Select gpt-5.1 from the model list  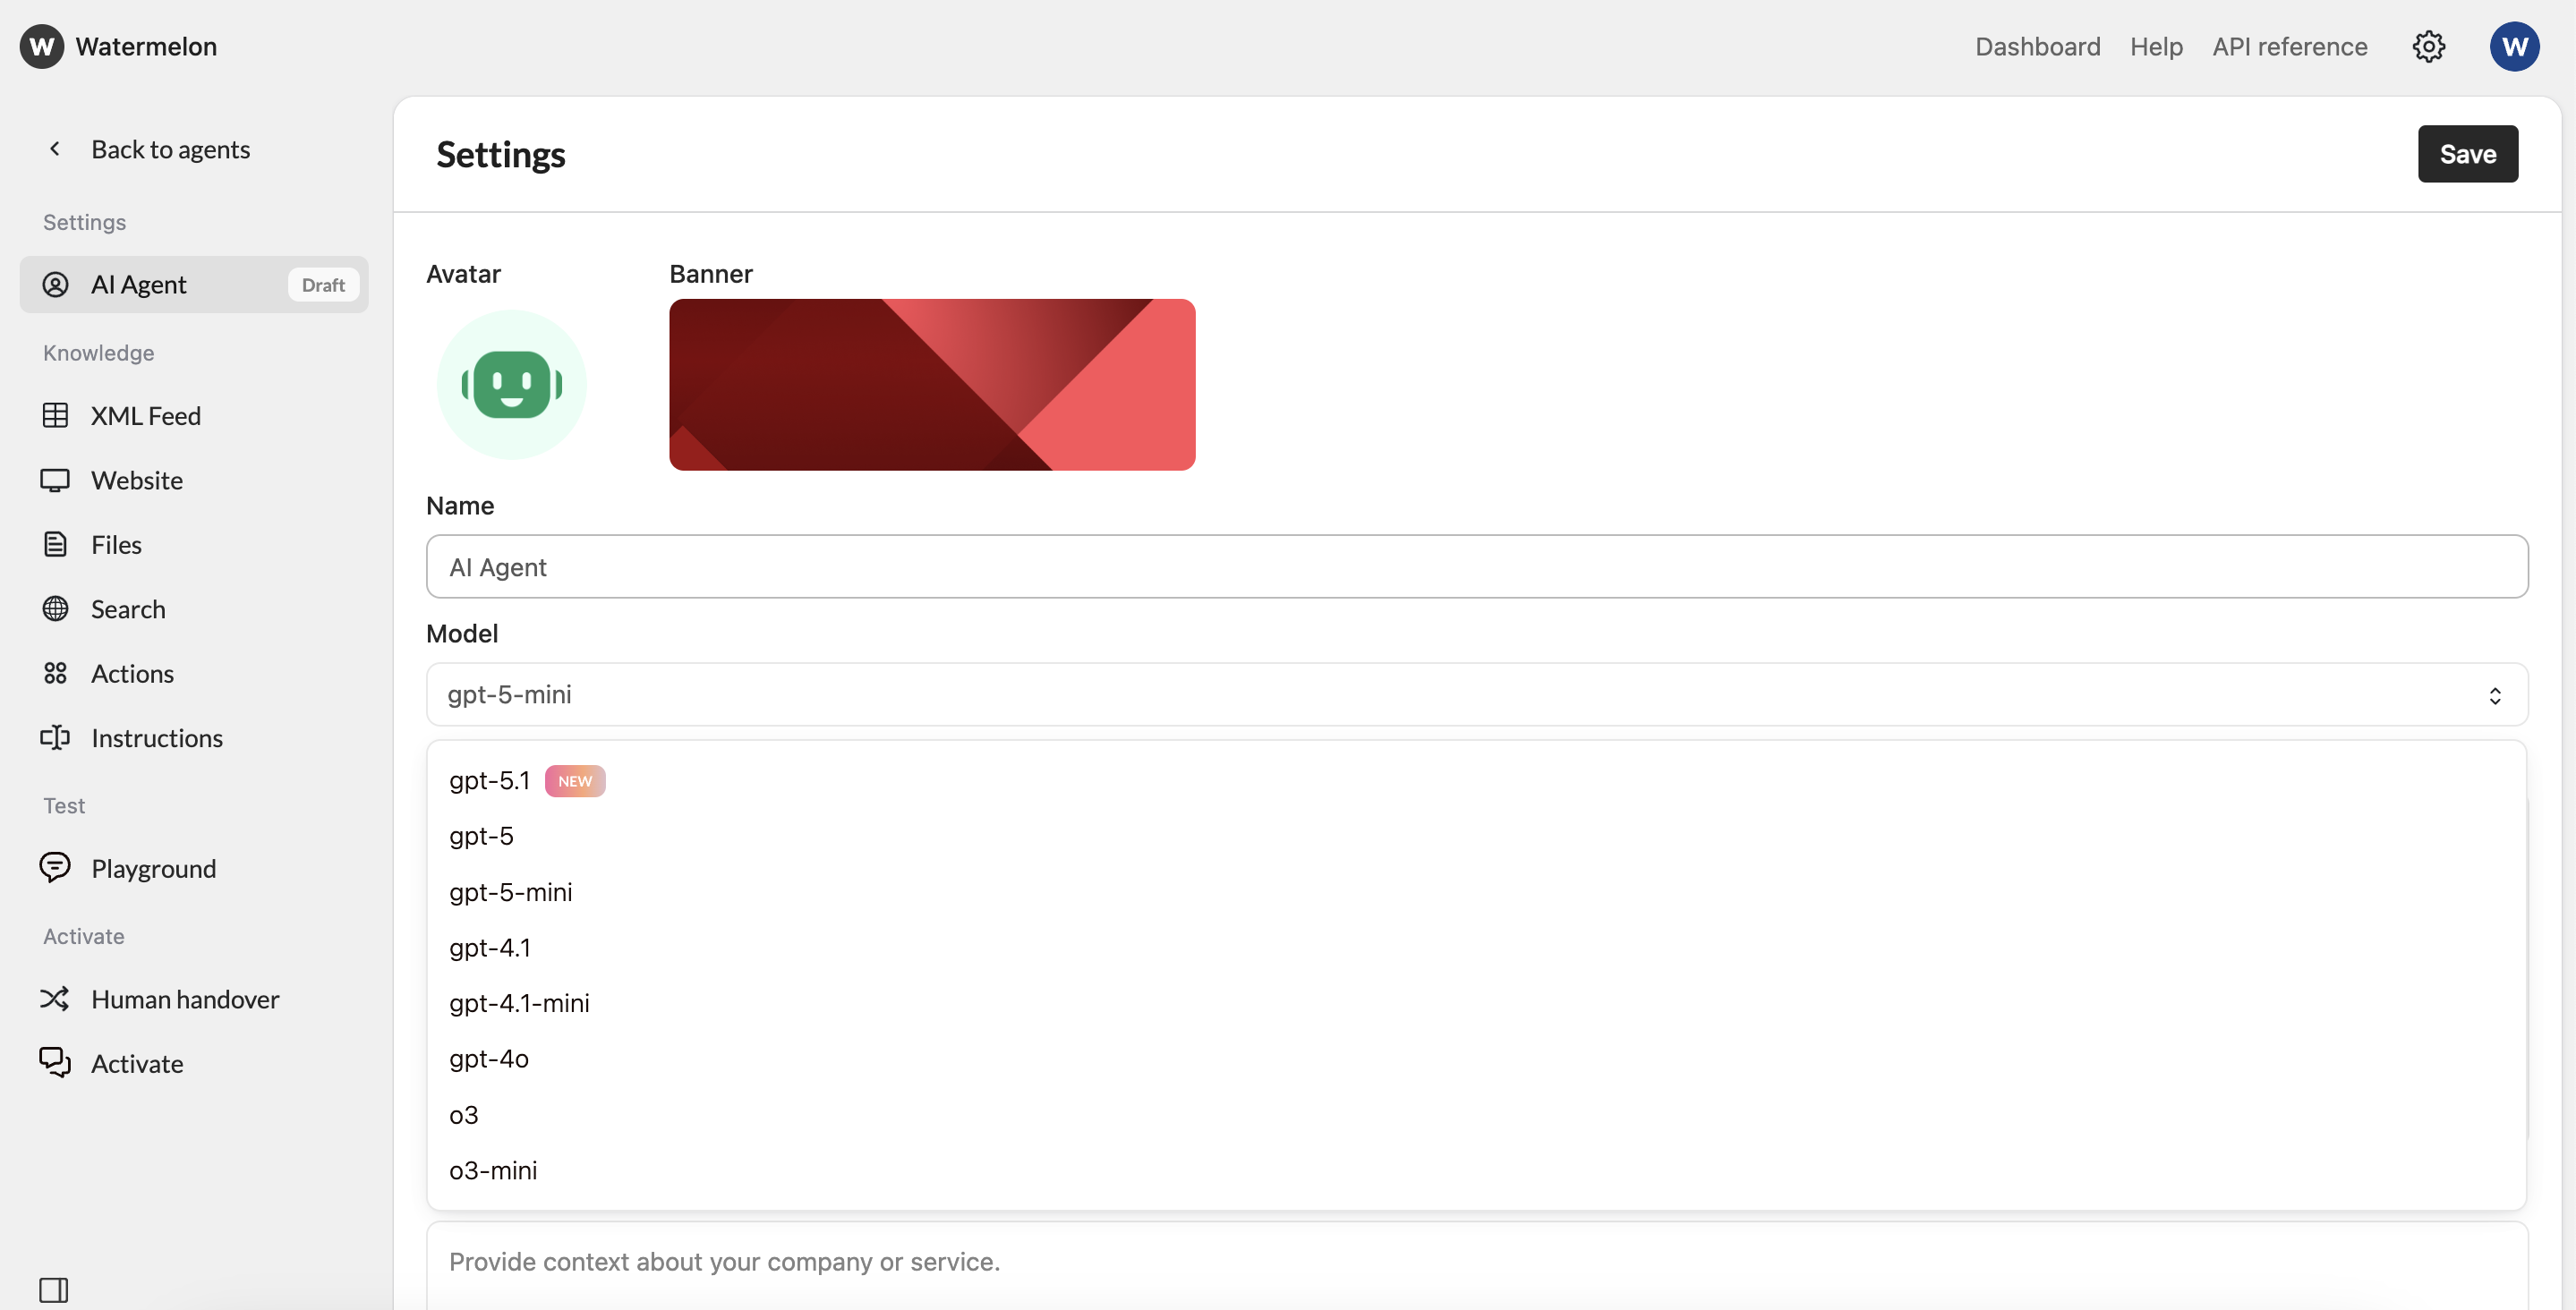tap(489, 780)
